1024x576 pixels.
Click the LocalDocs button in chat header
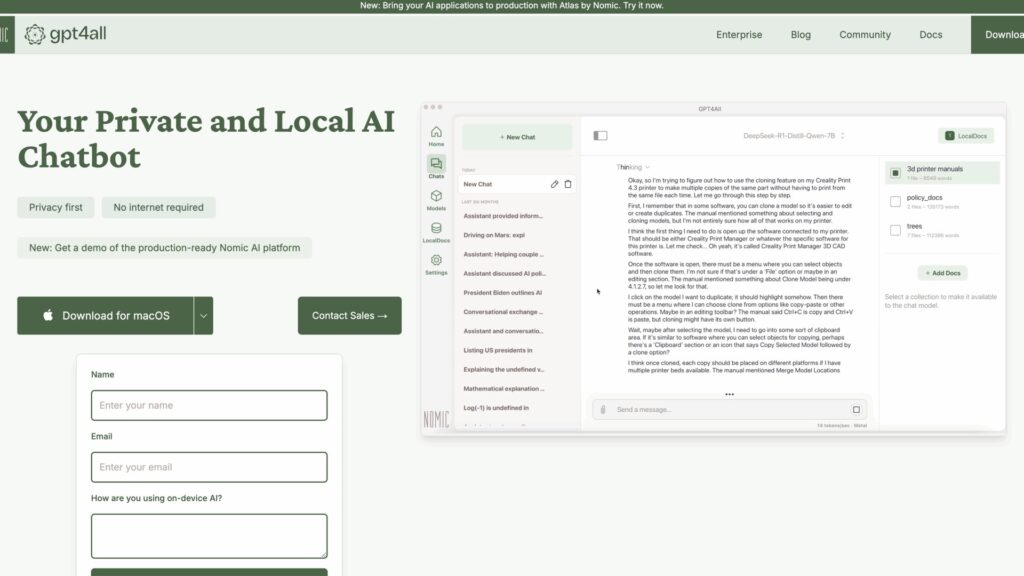pyautogui.click(x=966, y=136)
